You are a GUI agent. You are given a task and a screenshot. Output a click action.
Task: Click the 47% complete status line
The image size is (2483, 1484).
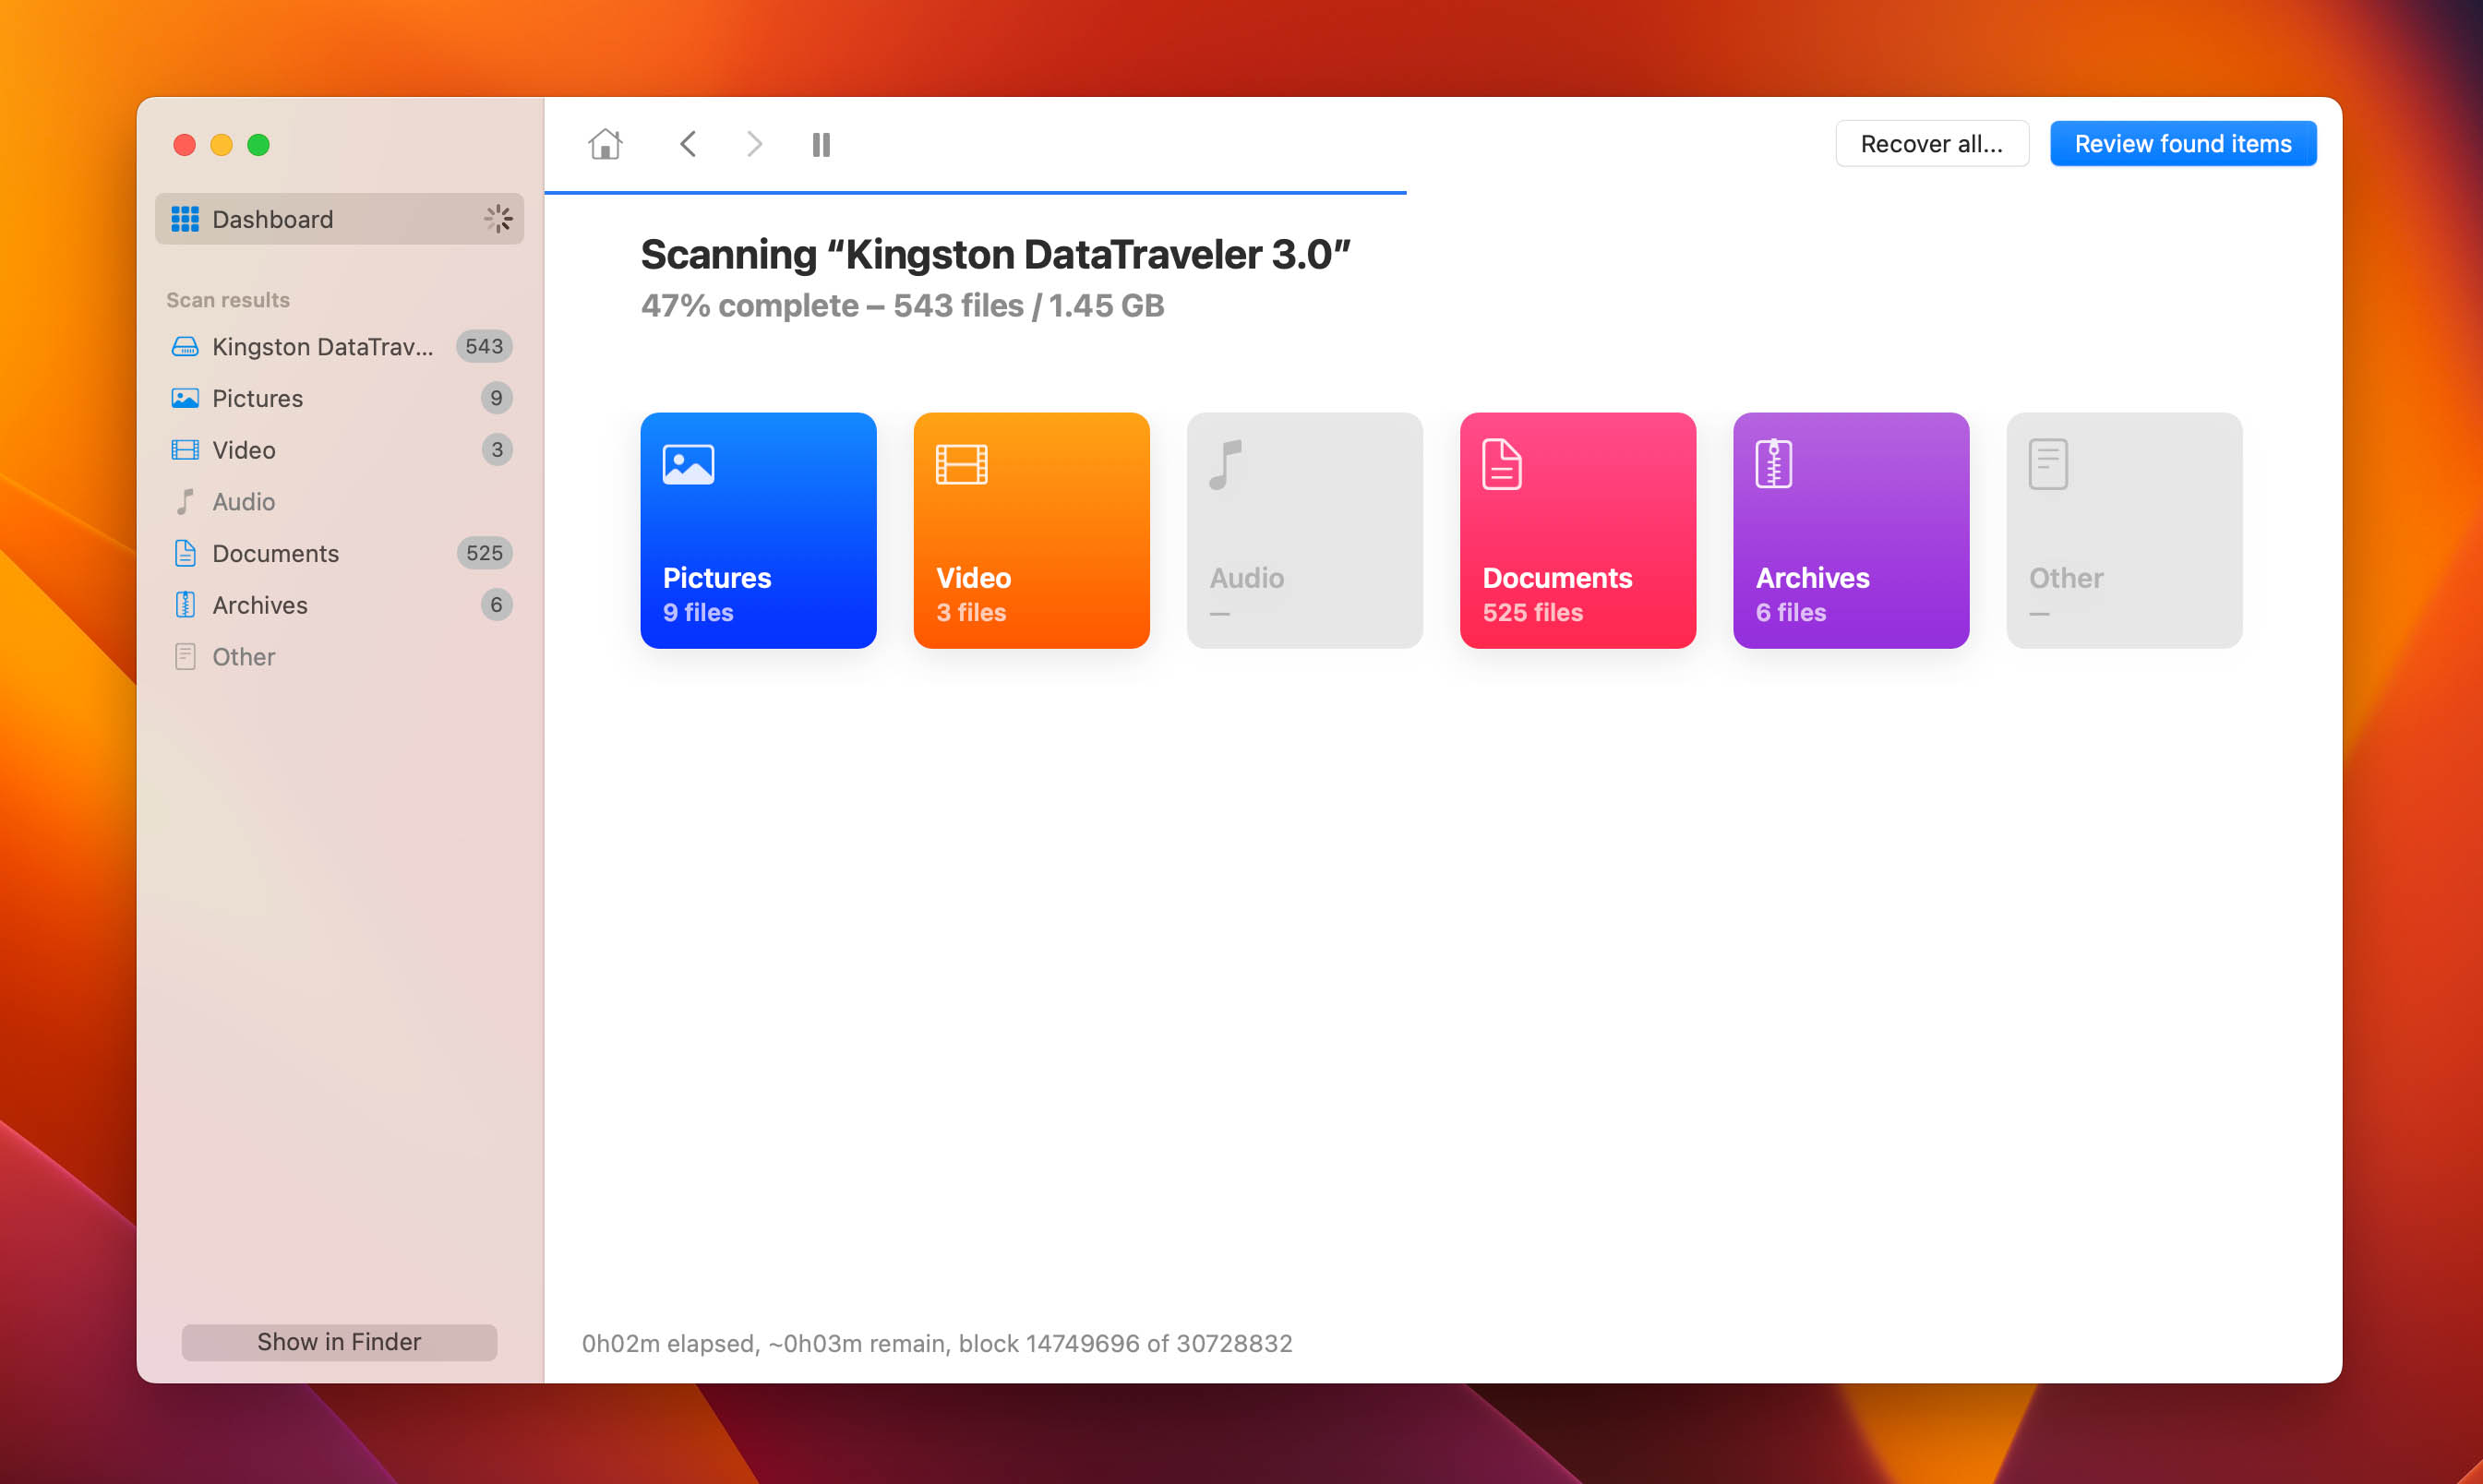902,306
